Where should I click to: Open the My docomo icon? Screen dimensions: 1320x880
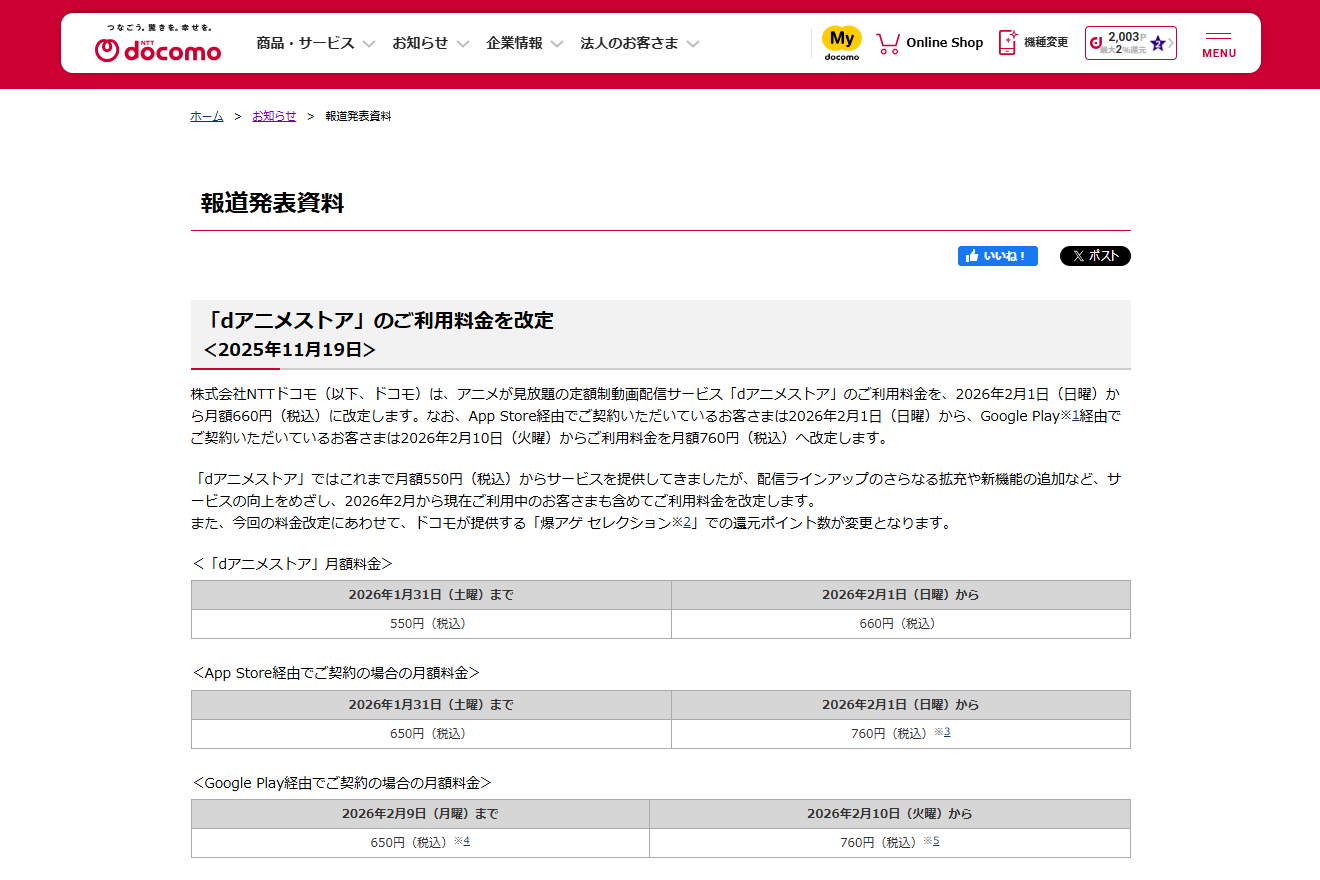[x=842, y=43]
